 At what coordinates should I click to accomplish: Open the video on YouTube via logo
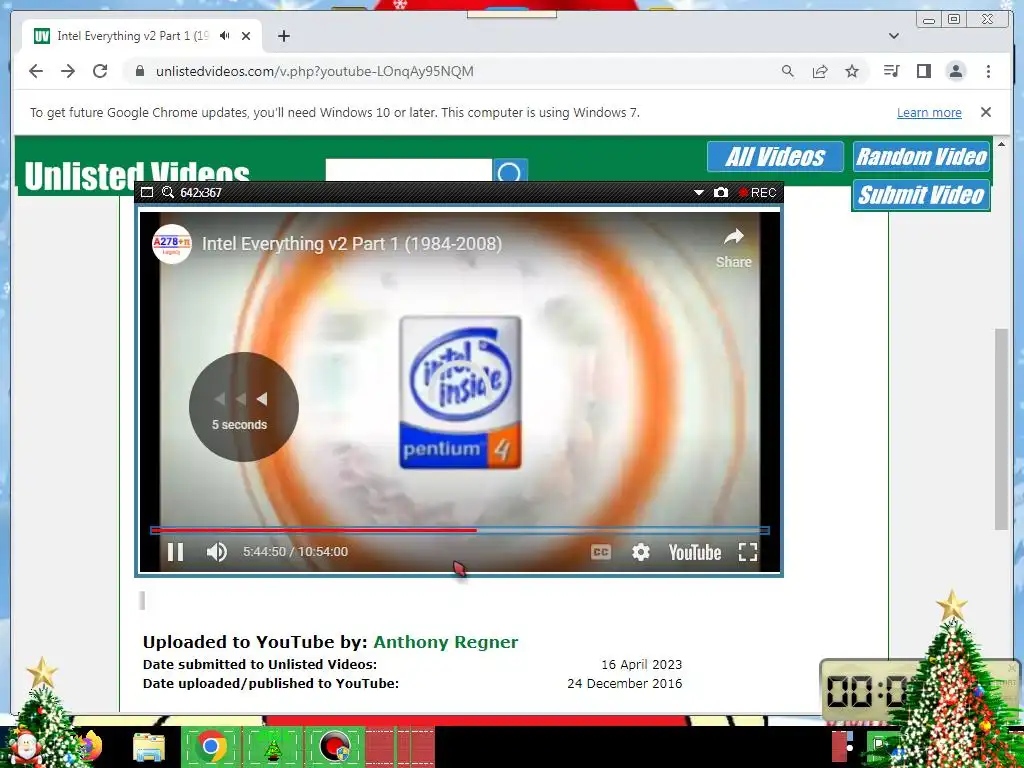[x=695, y=552]
